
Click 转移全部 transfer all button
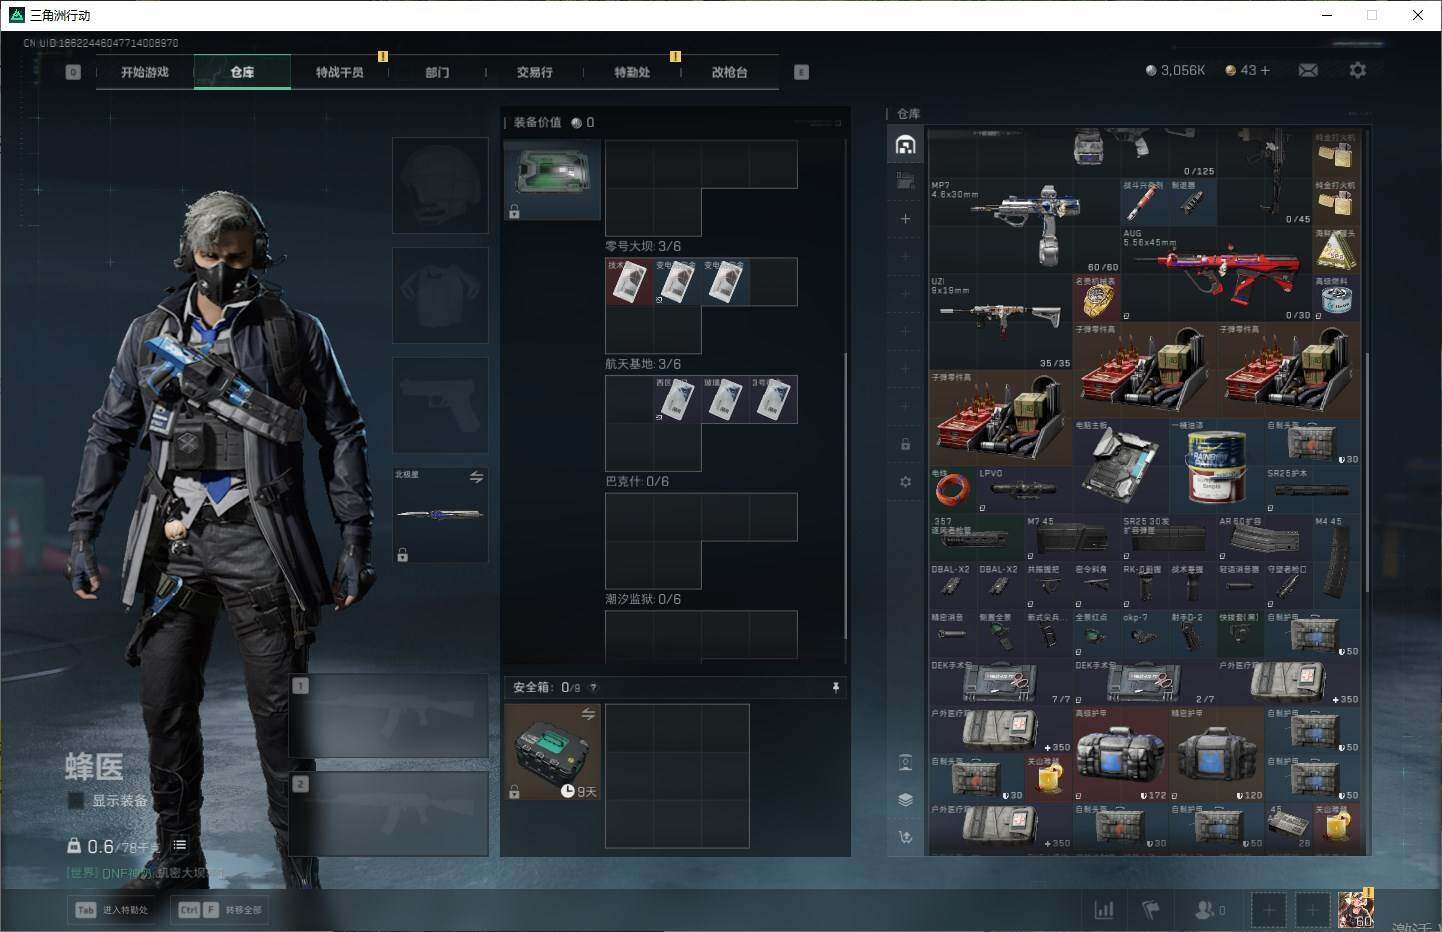tap(220, 910)
